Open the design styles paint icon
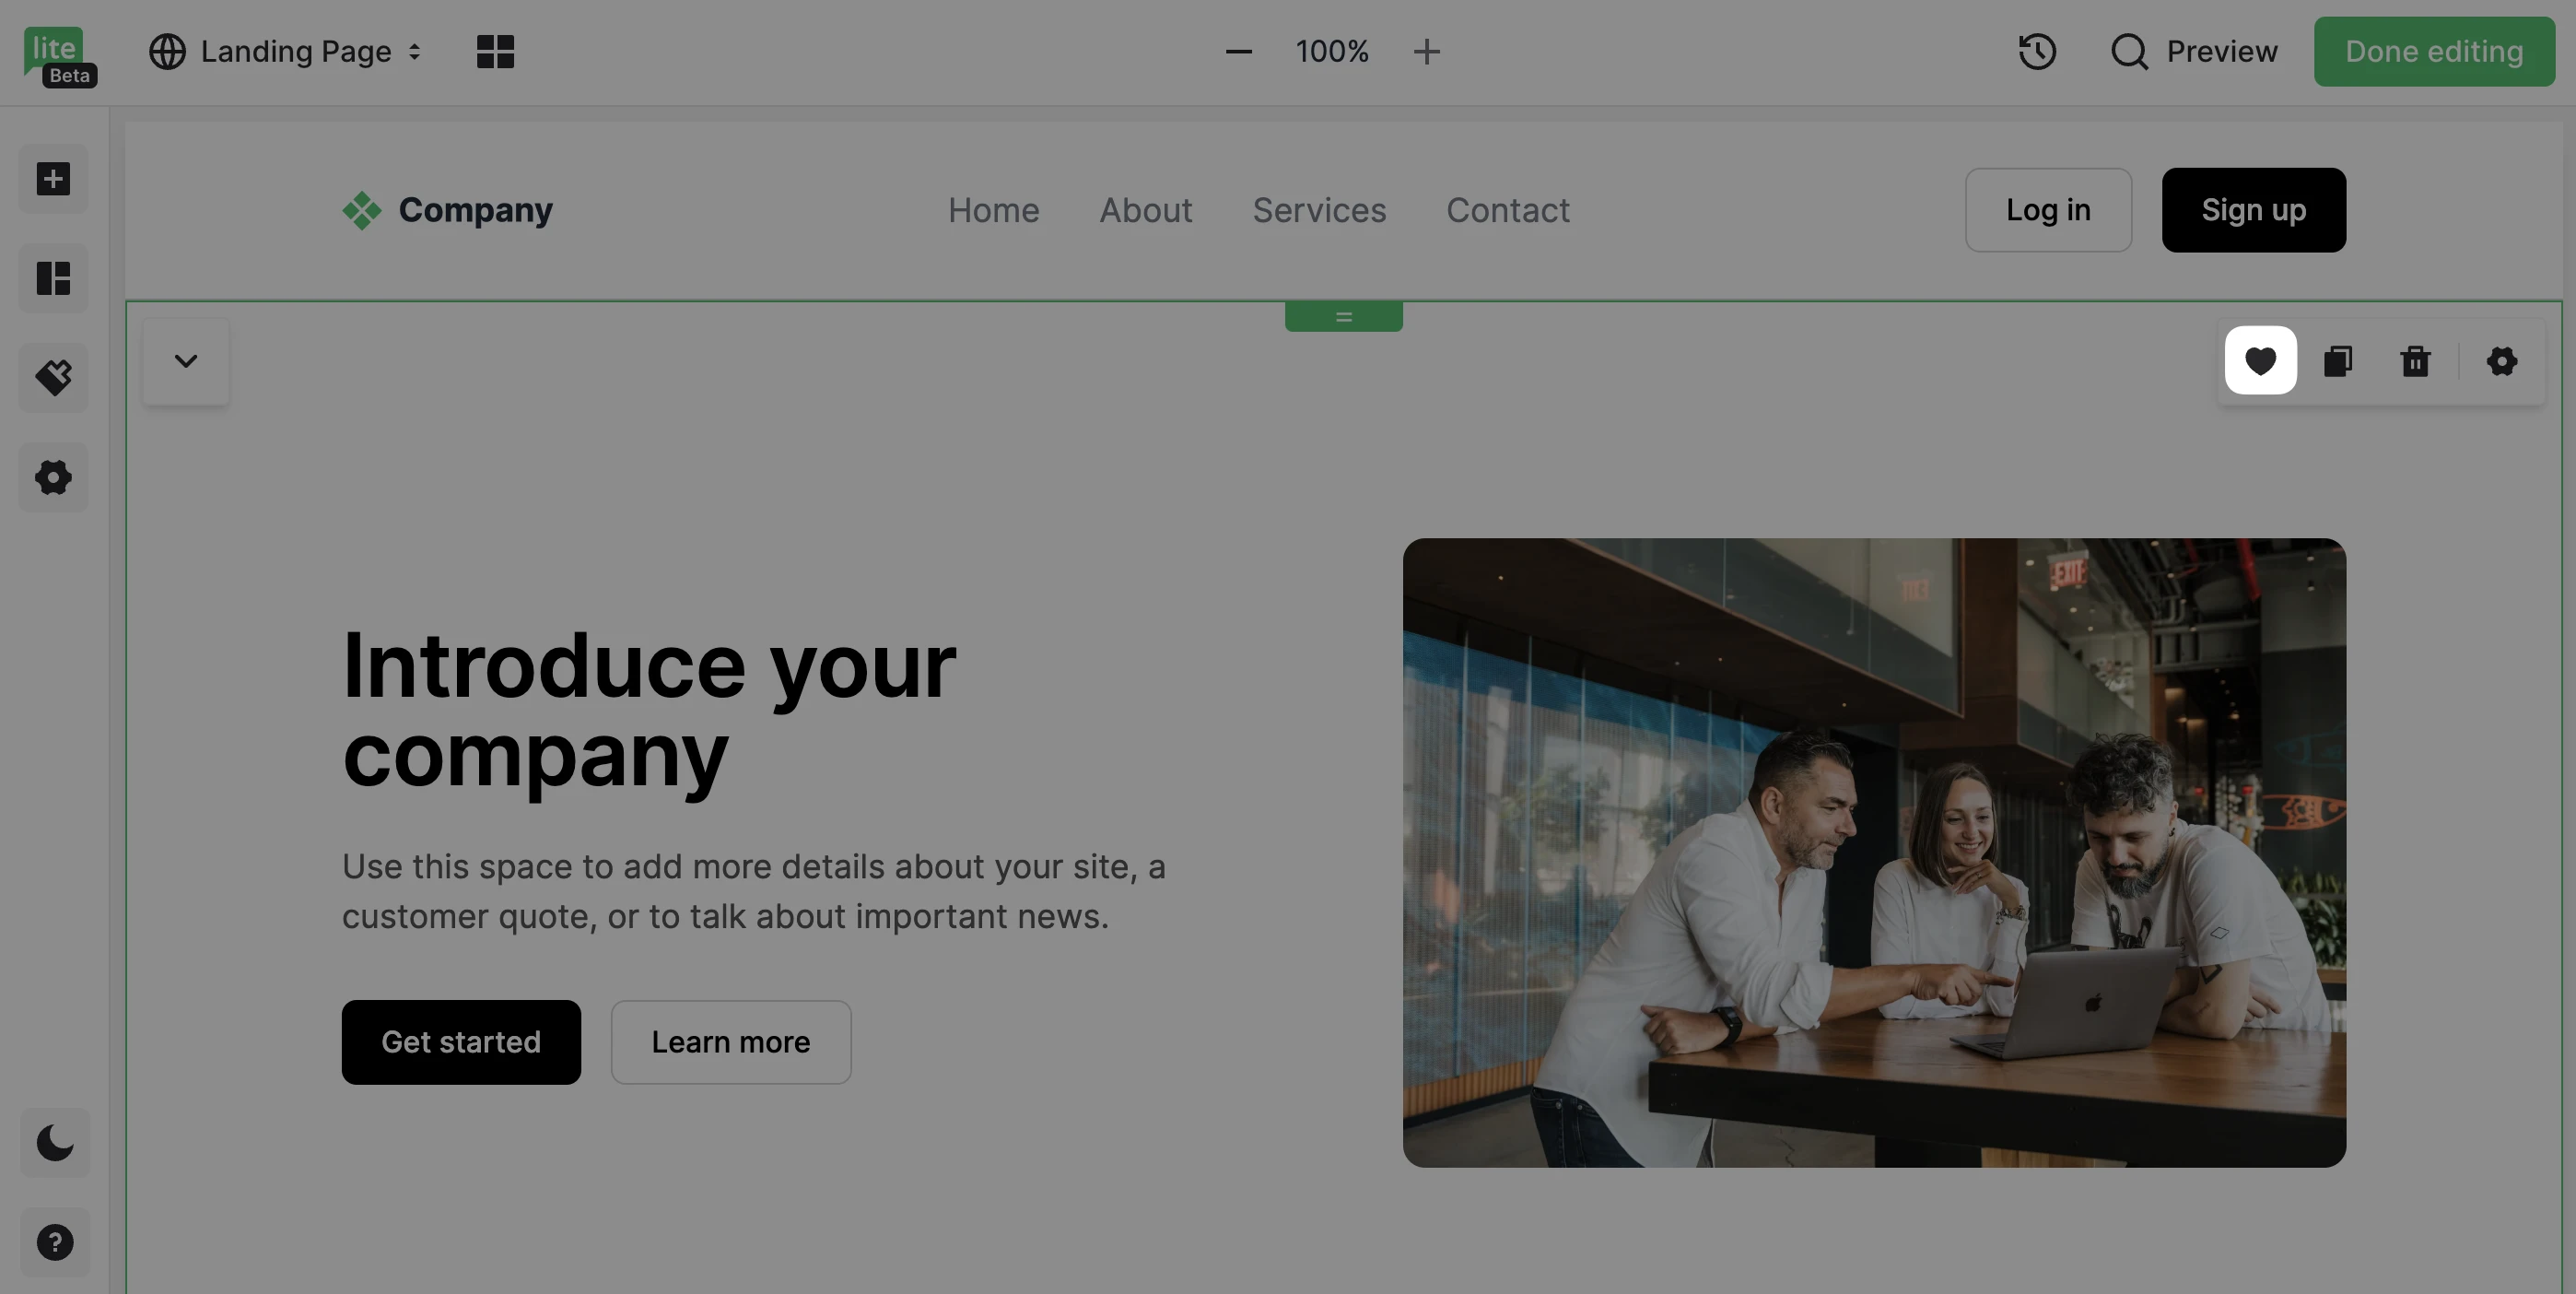The image size is (2576, 1294). (53, 377)
